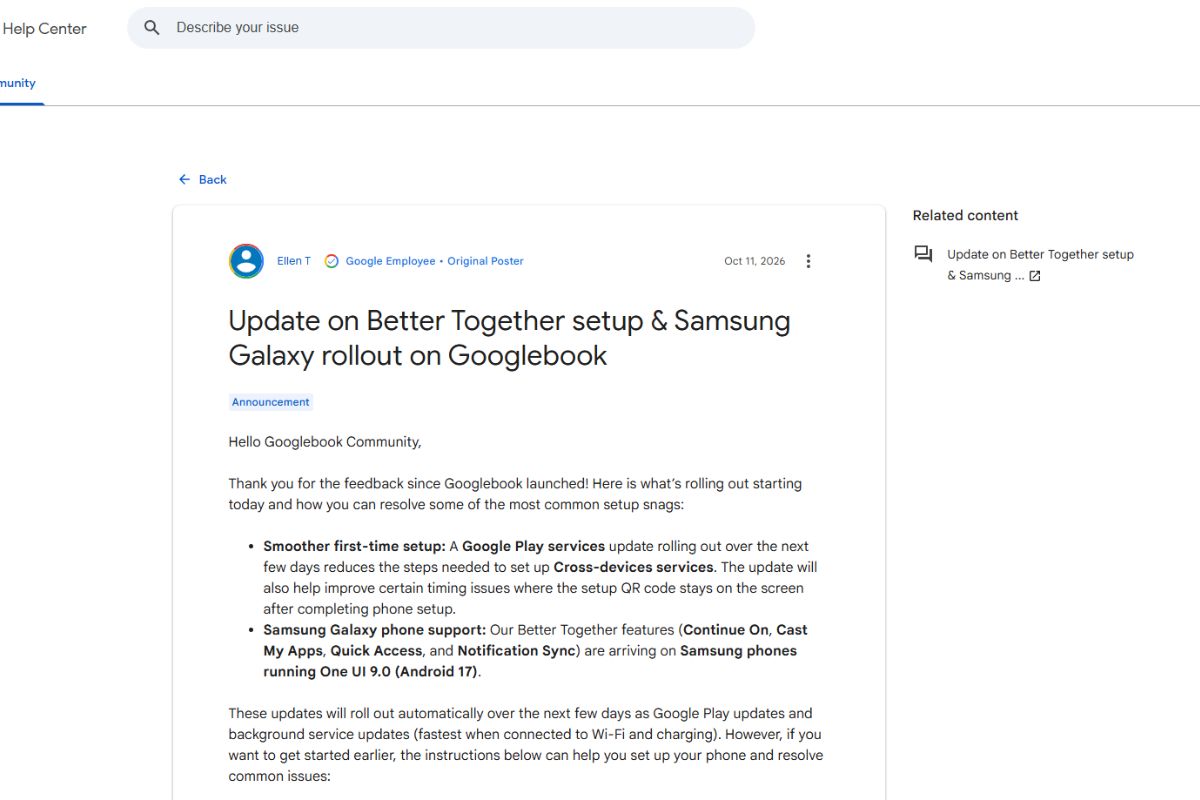Click the 'Hello Googlebook Community,' greeting

[325, 442]
